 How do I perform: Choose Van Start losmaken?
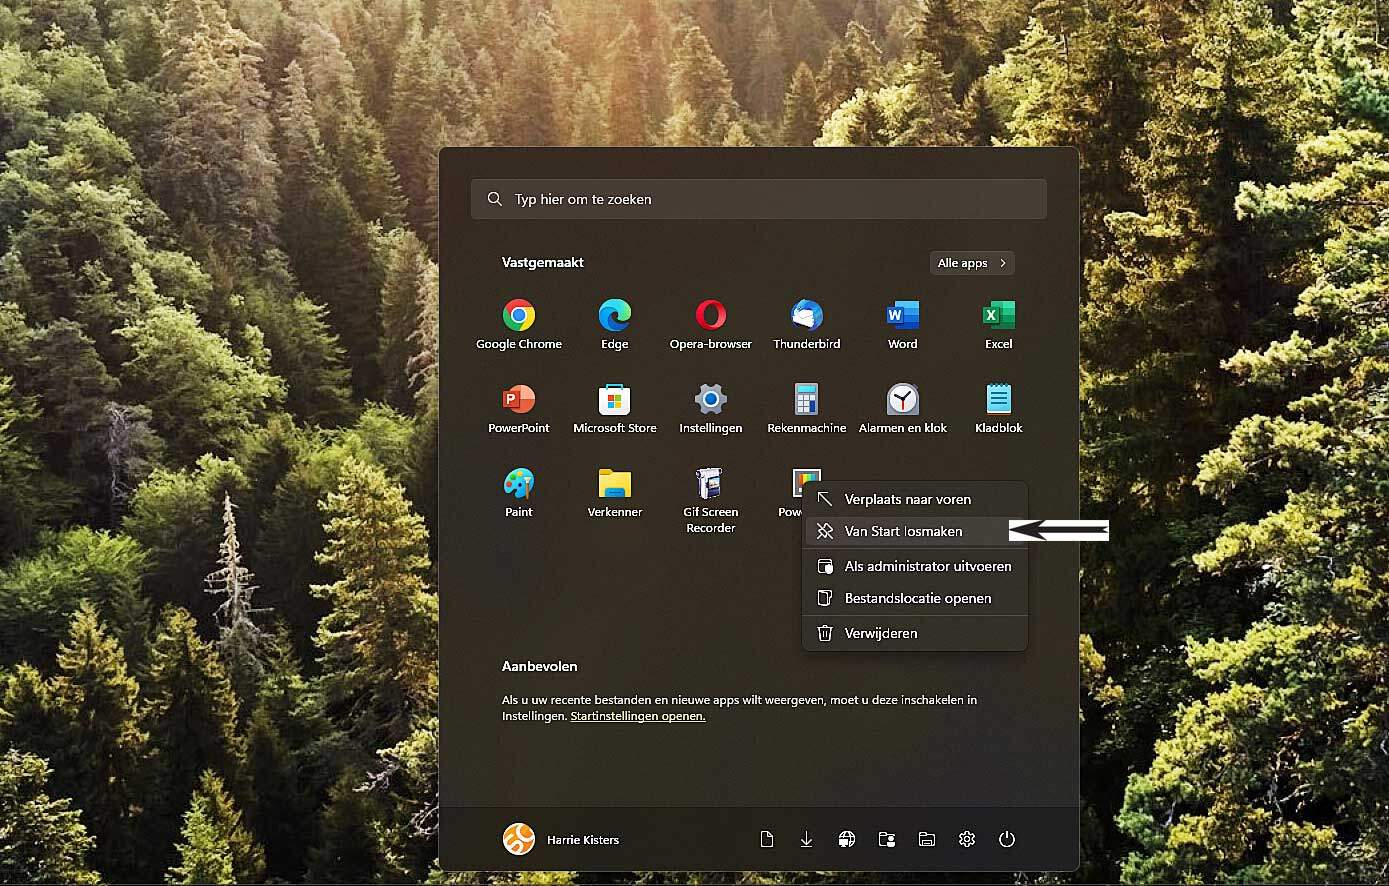pyautogui.click(x=915, y=531)
